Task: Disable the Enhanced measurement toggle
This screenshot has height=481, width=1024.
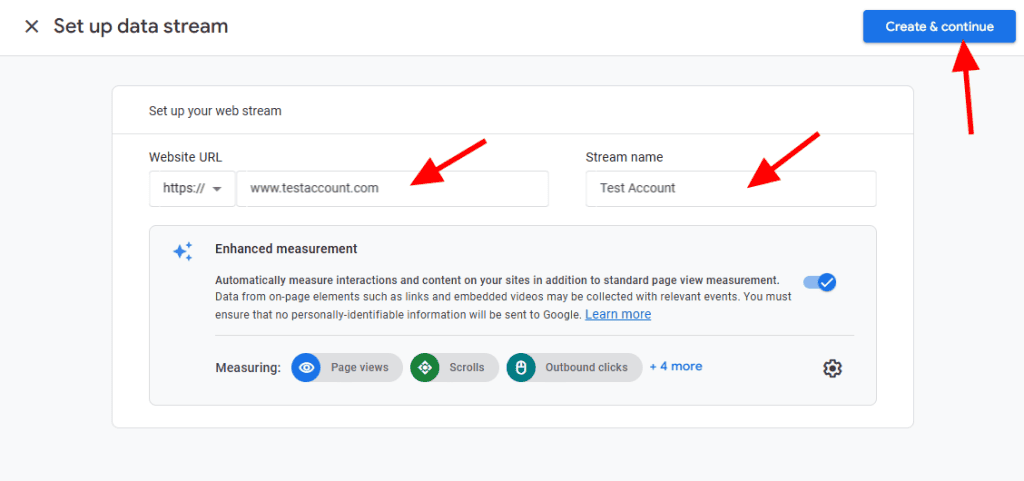Action: coord(820,282)
